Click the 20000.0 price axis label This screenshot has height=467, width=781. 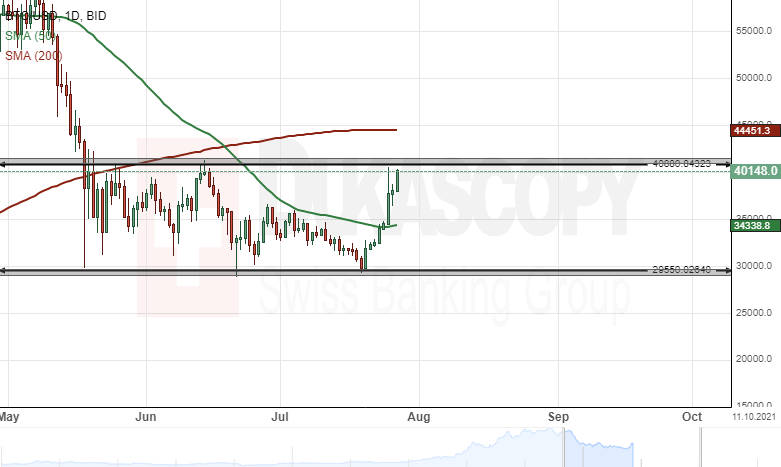pyautogui.click(x=754, y=359)
